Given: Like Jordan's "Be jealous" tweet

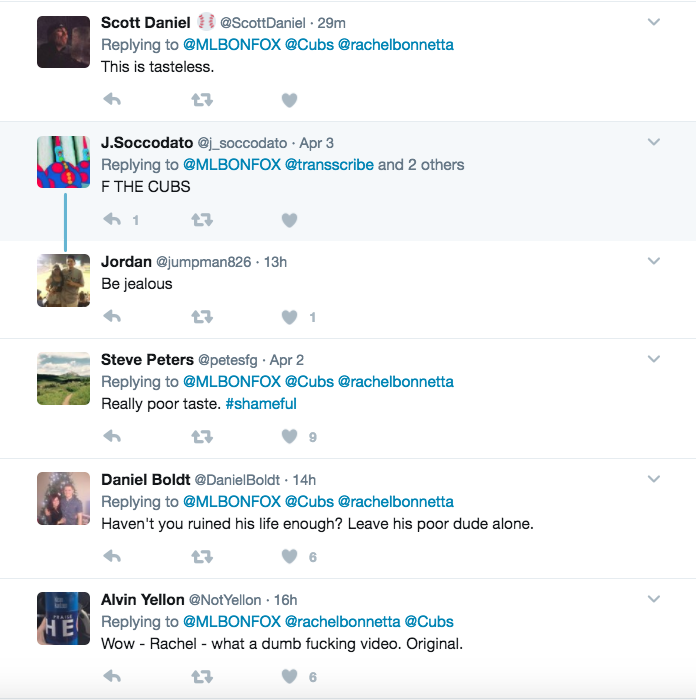Looking at the screenshot, I should tap(289, 317).
